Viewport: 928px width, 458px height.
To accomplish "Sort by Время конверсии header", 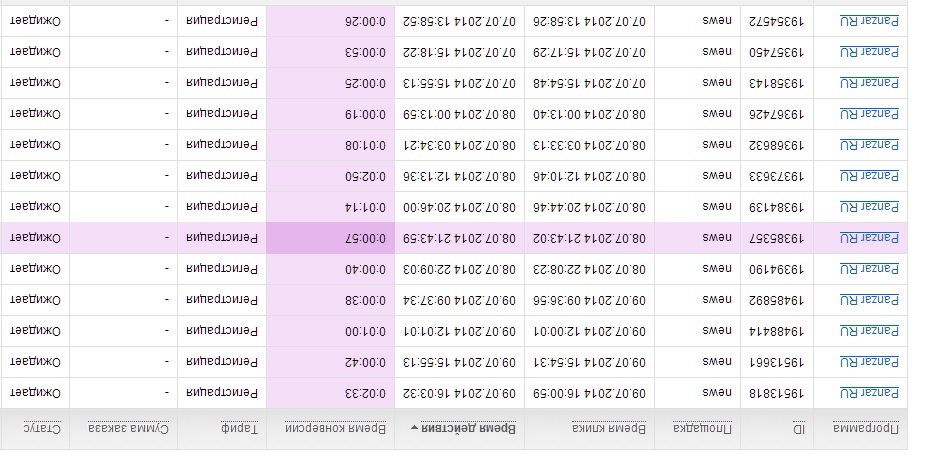I will 336,428.
